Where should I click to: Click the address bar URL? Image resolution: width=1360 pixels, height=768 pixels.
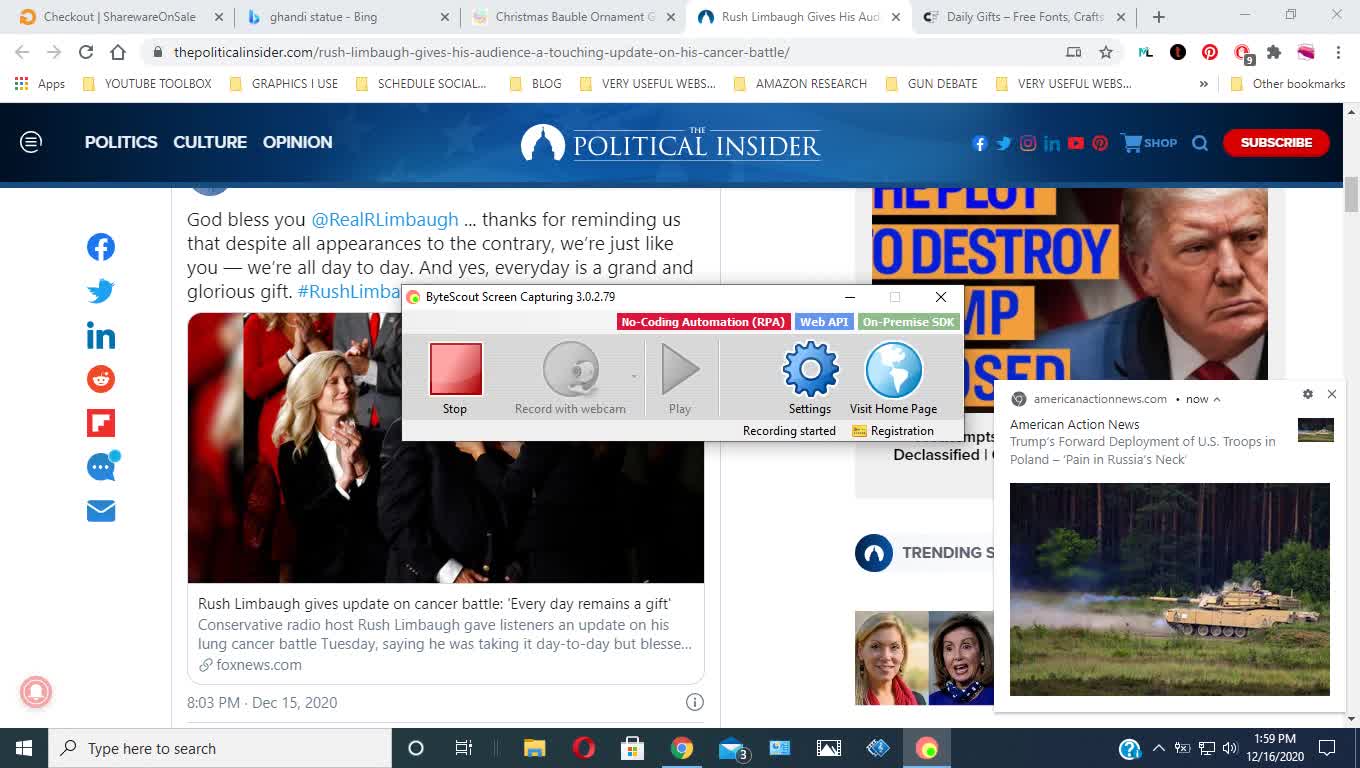click(x=481, y=52)
